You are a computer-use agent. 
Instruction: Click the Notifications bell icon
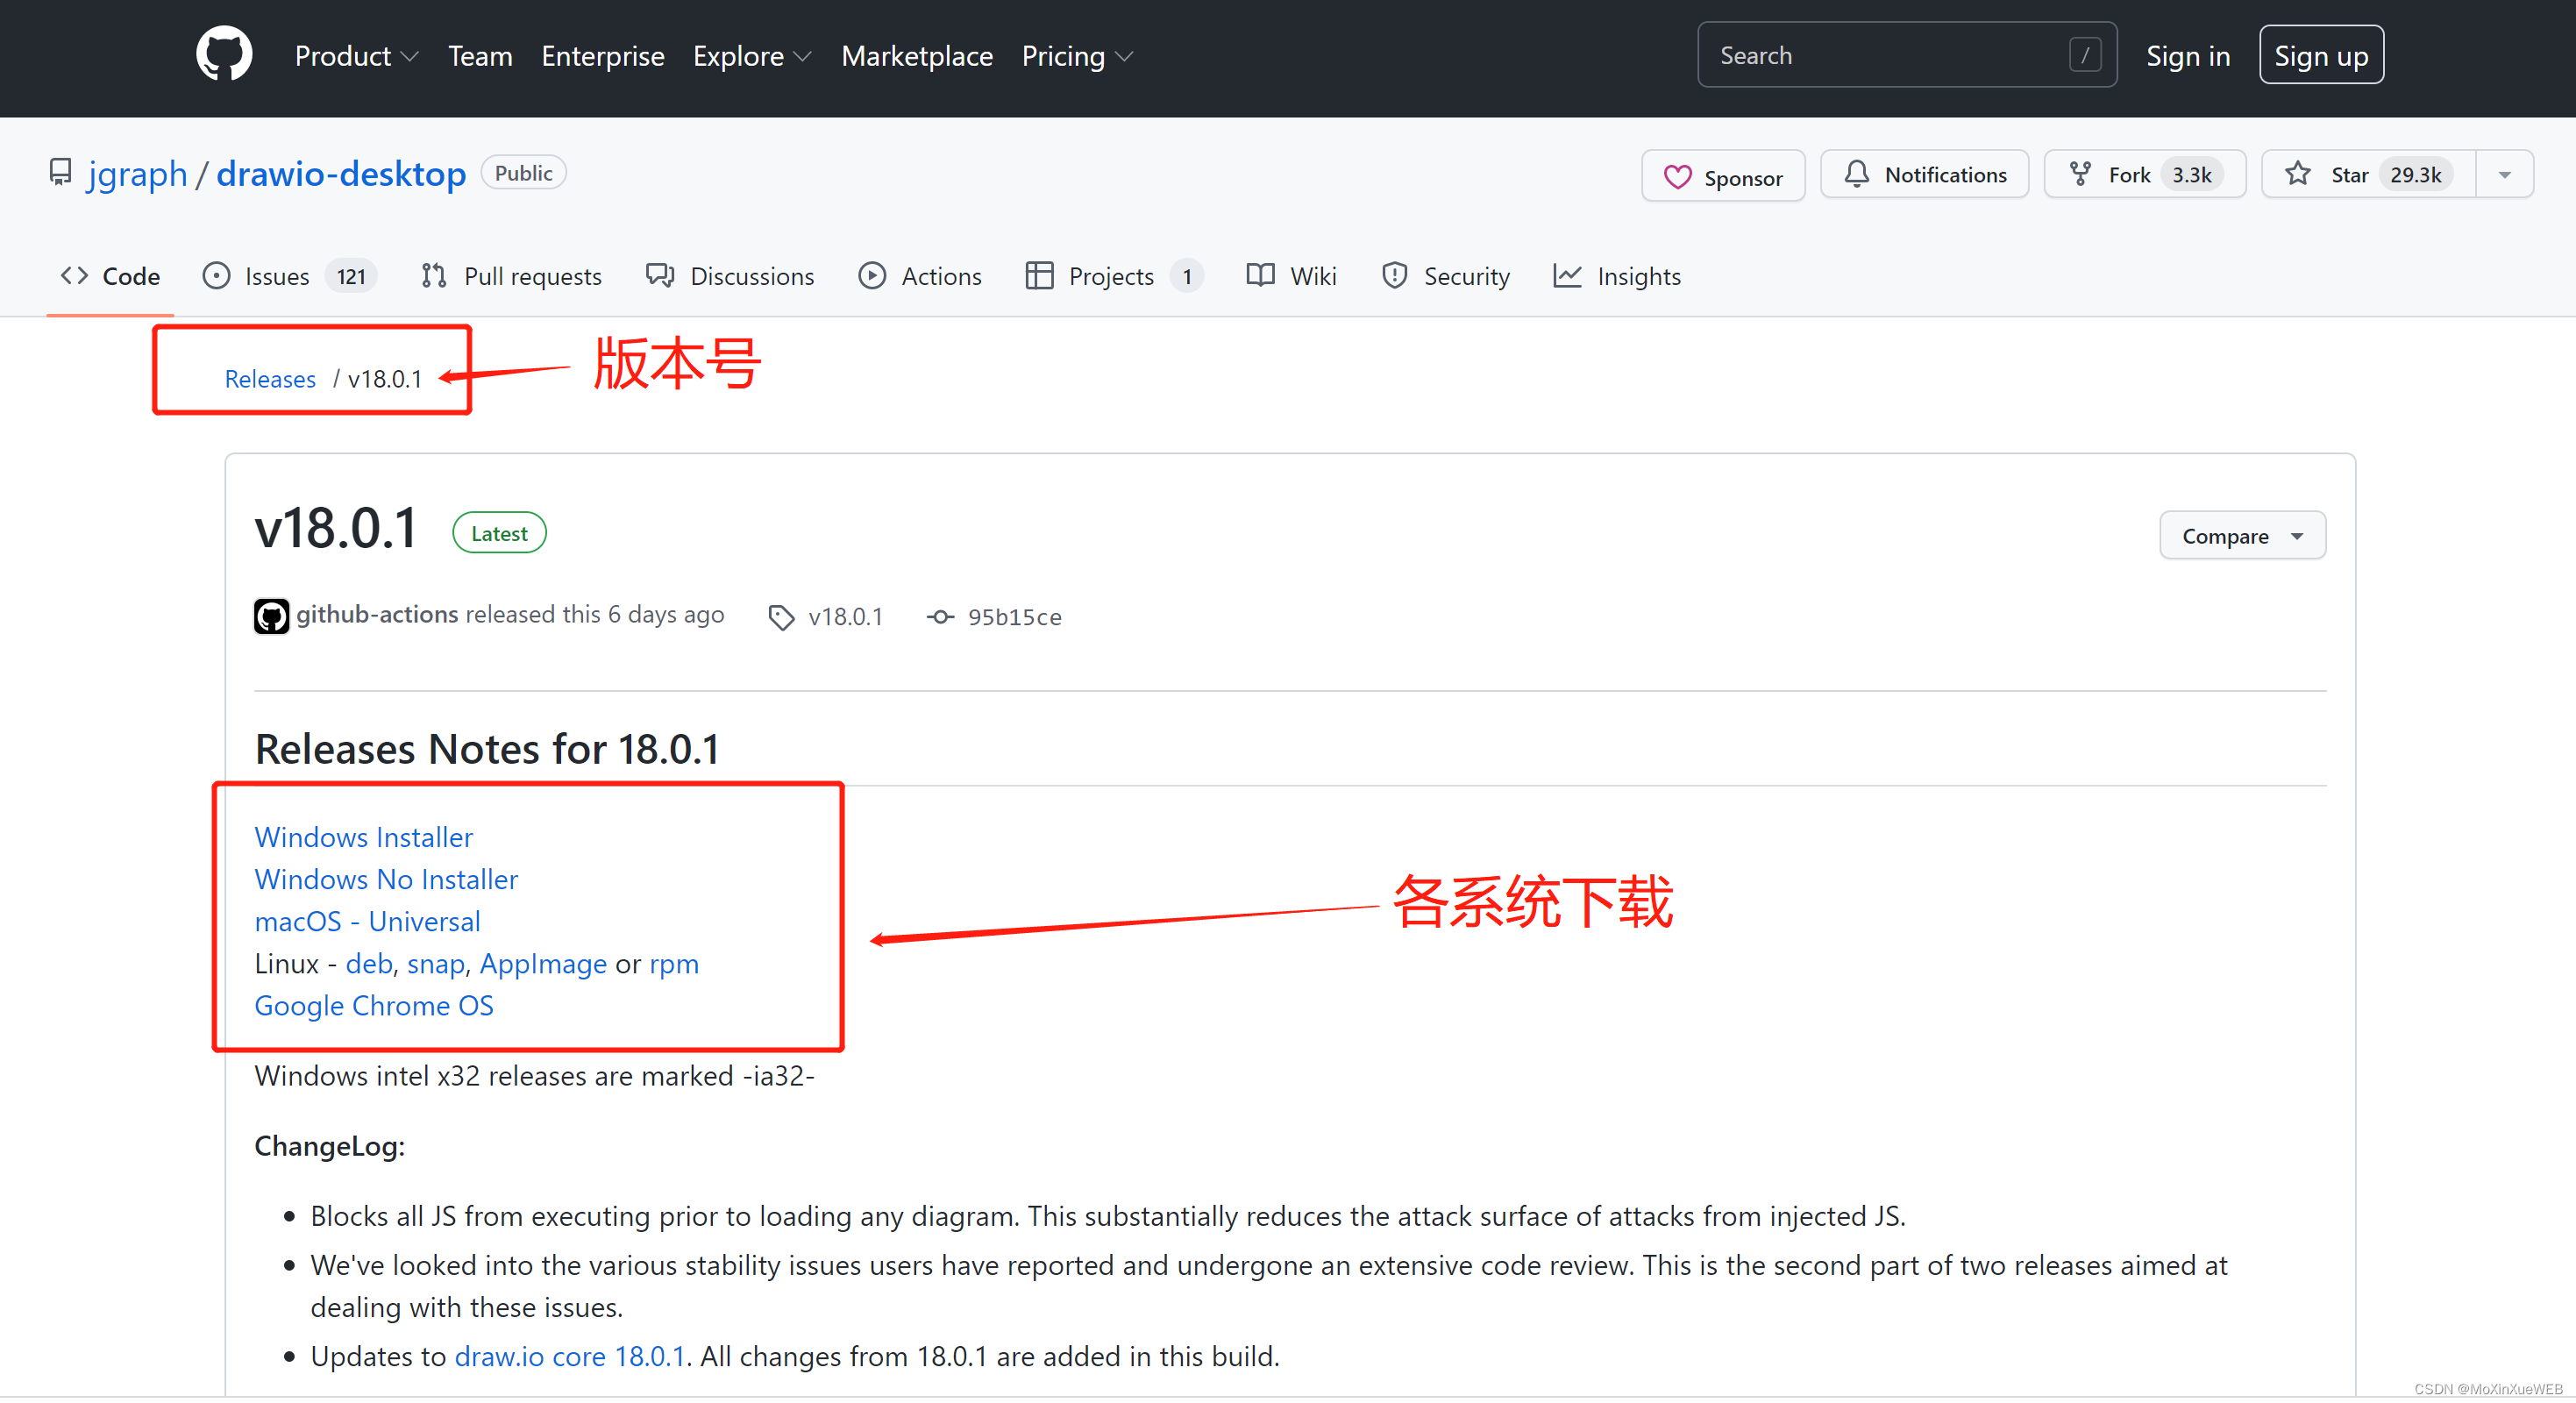tap(1855, 173)
